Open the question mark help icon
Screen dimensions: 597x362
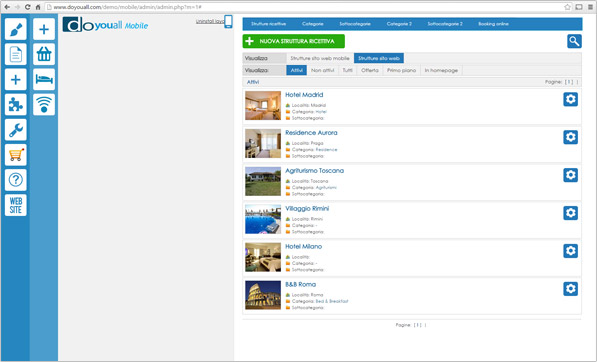point(16,180)
